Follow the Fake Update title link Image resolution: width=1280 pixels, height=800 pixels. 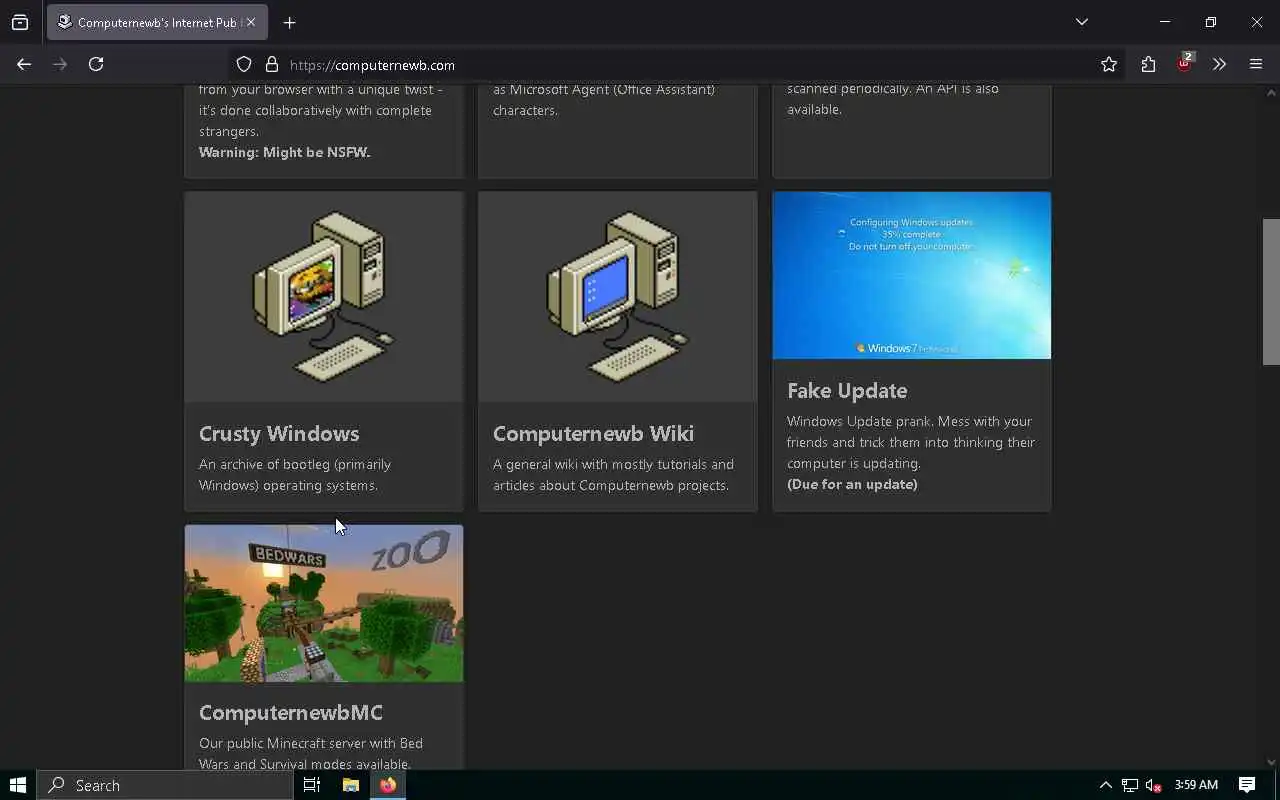(x=847, y=390)
